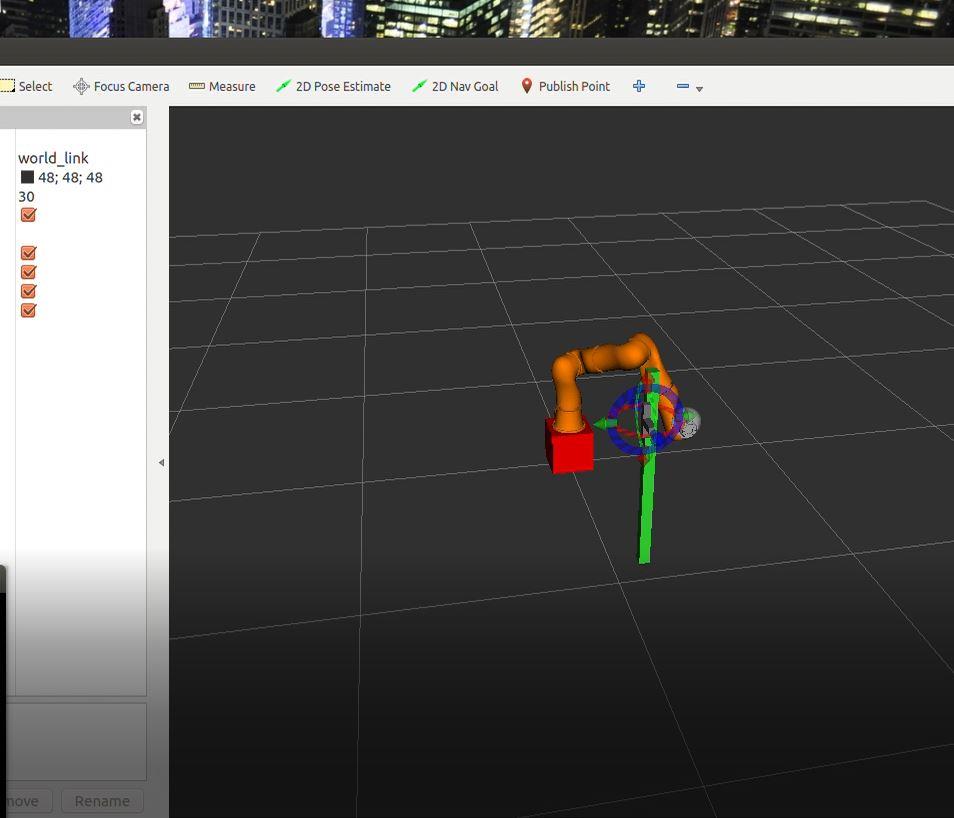Edit the frame rate value 30
Image resolution: width=954 pixels, height=818 pixels.
(x=26, y=197)
